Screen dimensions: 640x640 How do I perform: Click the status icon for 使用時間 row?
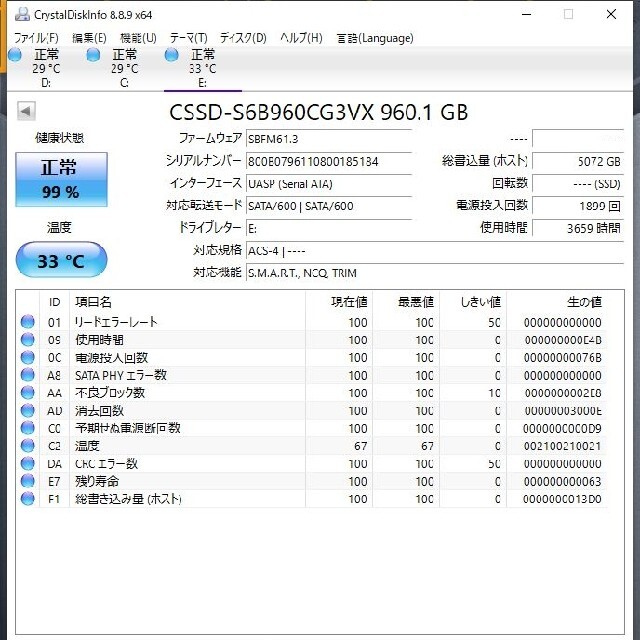(x=28, y=339)
